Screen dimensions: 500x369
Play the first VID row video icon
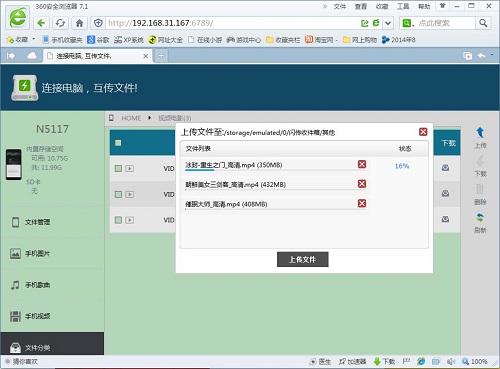tap(130, 168)
